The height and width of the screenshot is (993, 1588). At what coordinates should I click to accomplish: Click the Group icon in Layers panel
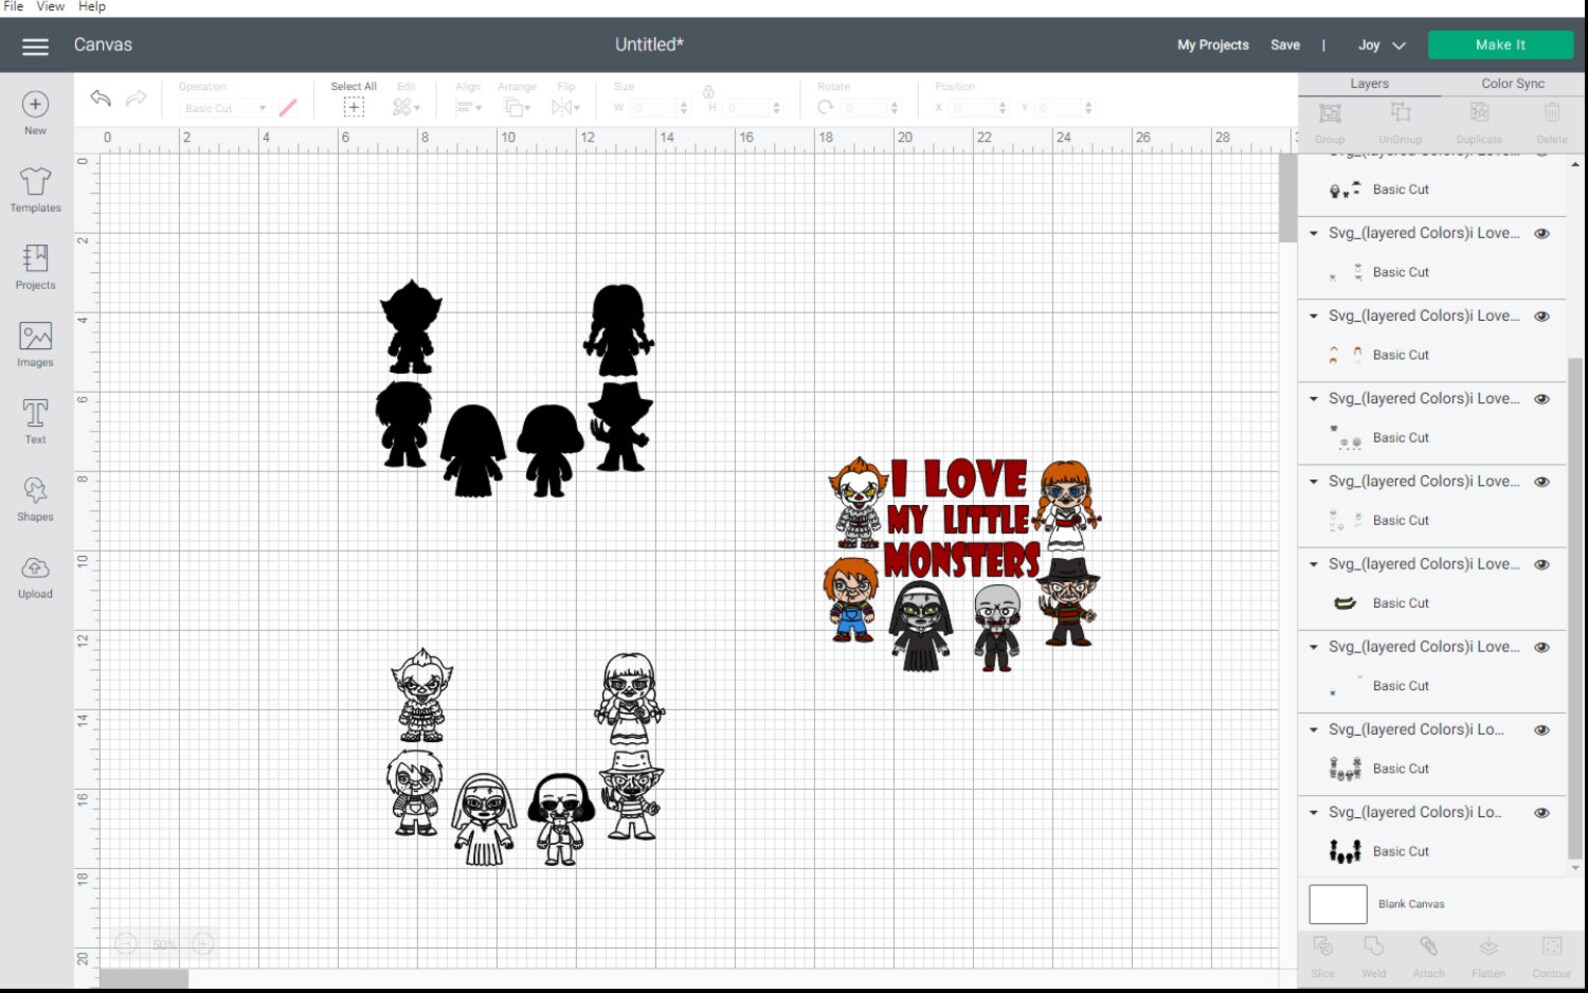pyautogui.click(x=1330, y=113)
